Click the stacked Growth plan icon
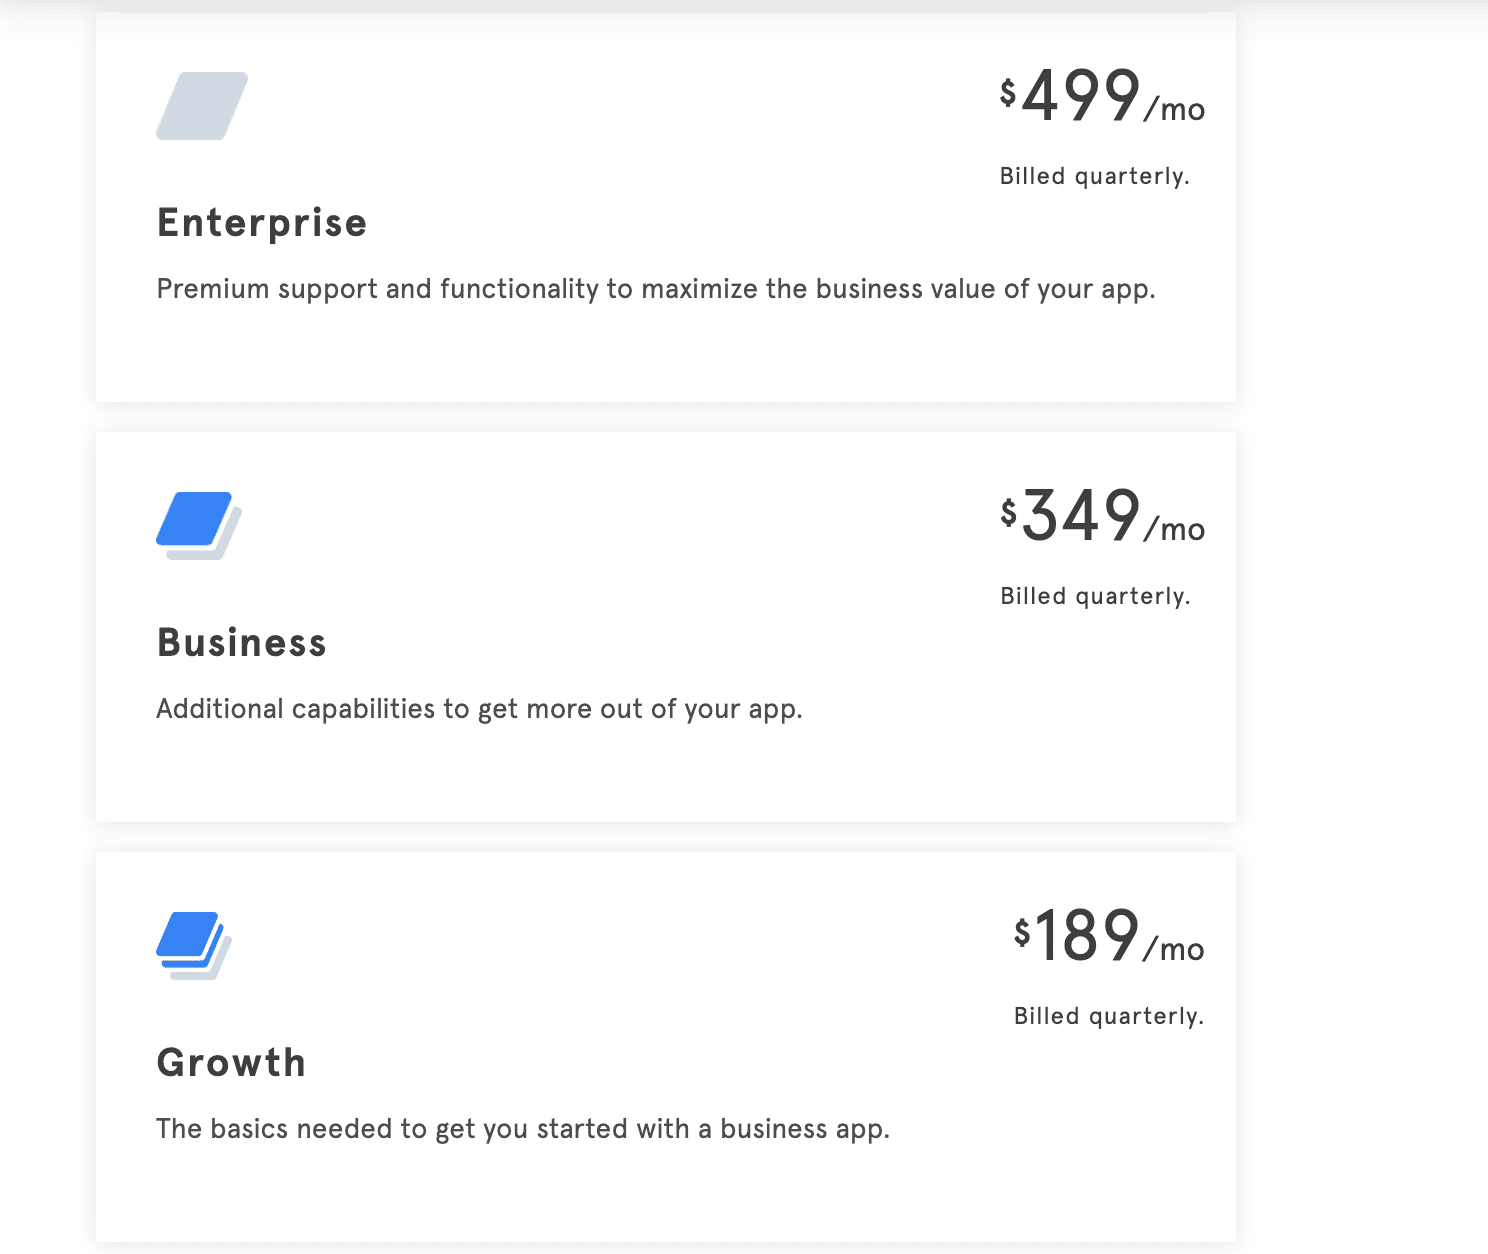Viewport: 1488px width, 1254px height. [194, 946]
